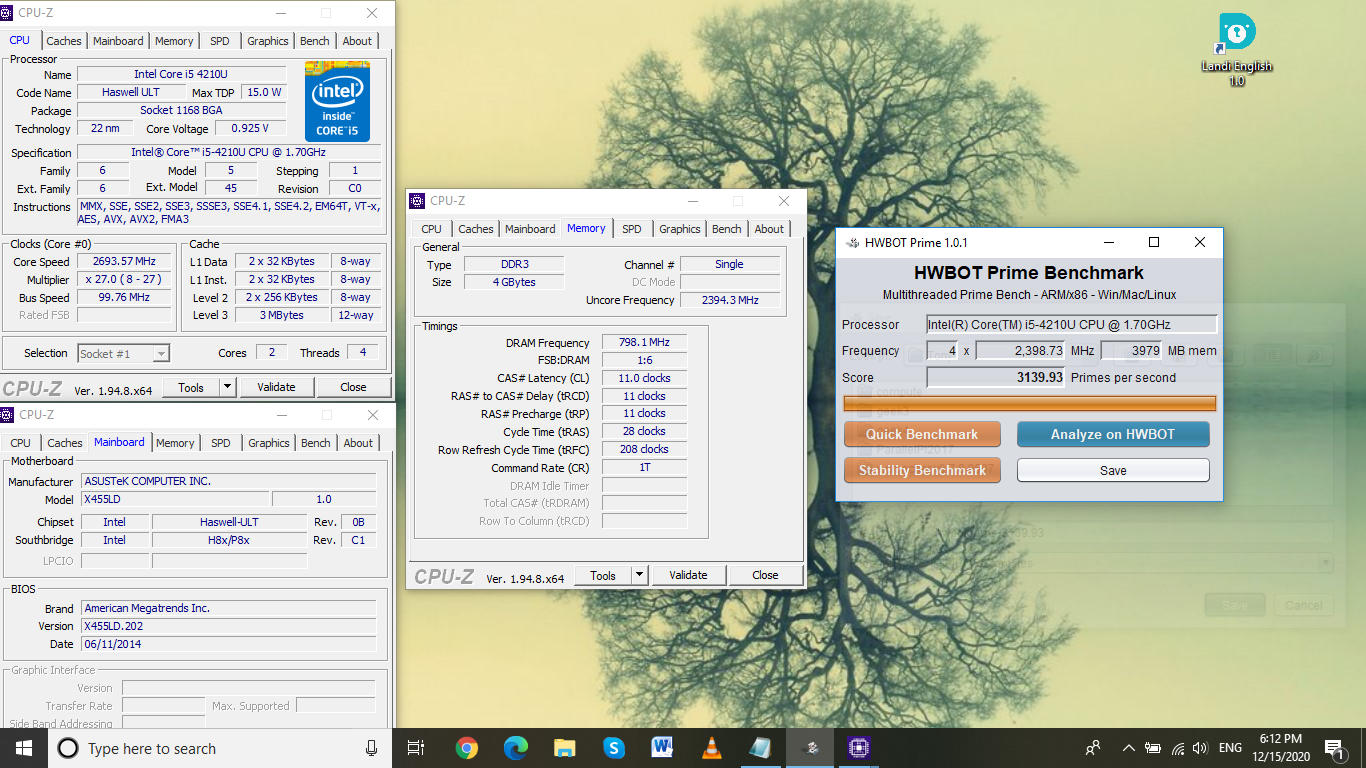Click the Multiplier value x 27.0
The width and height of the screenshot is (1366, 768).
click(125, 280)
